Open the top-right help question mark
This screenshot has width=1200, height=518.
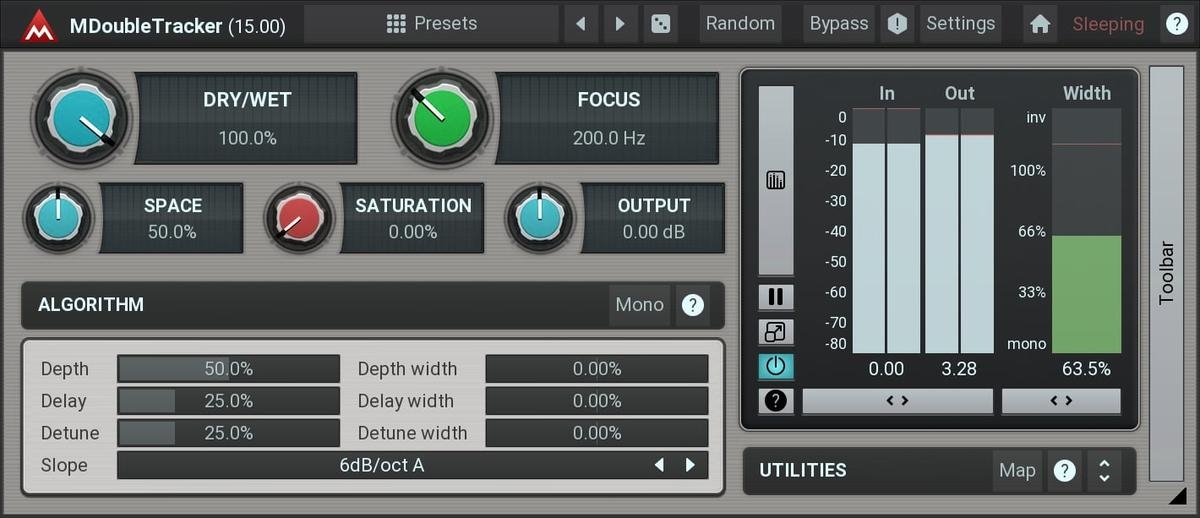(x=1175, y=24)
